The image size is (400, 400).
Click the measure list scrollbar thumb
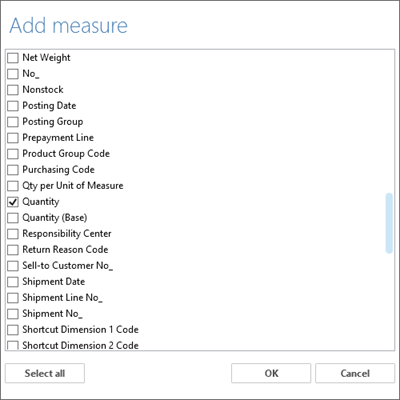click(389, 223)
